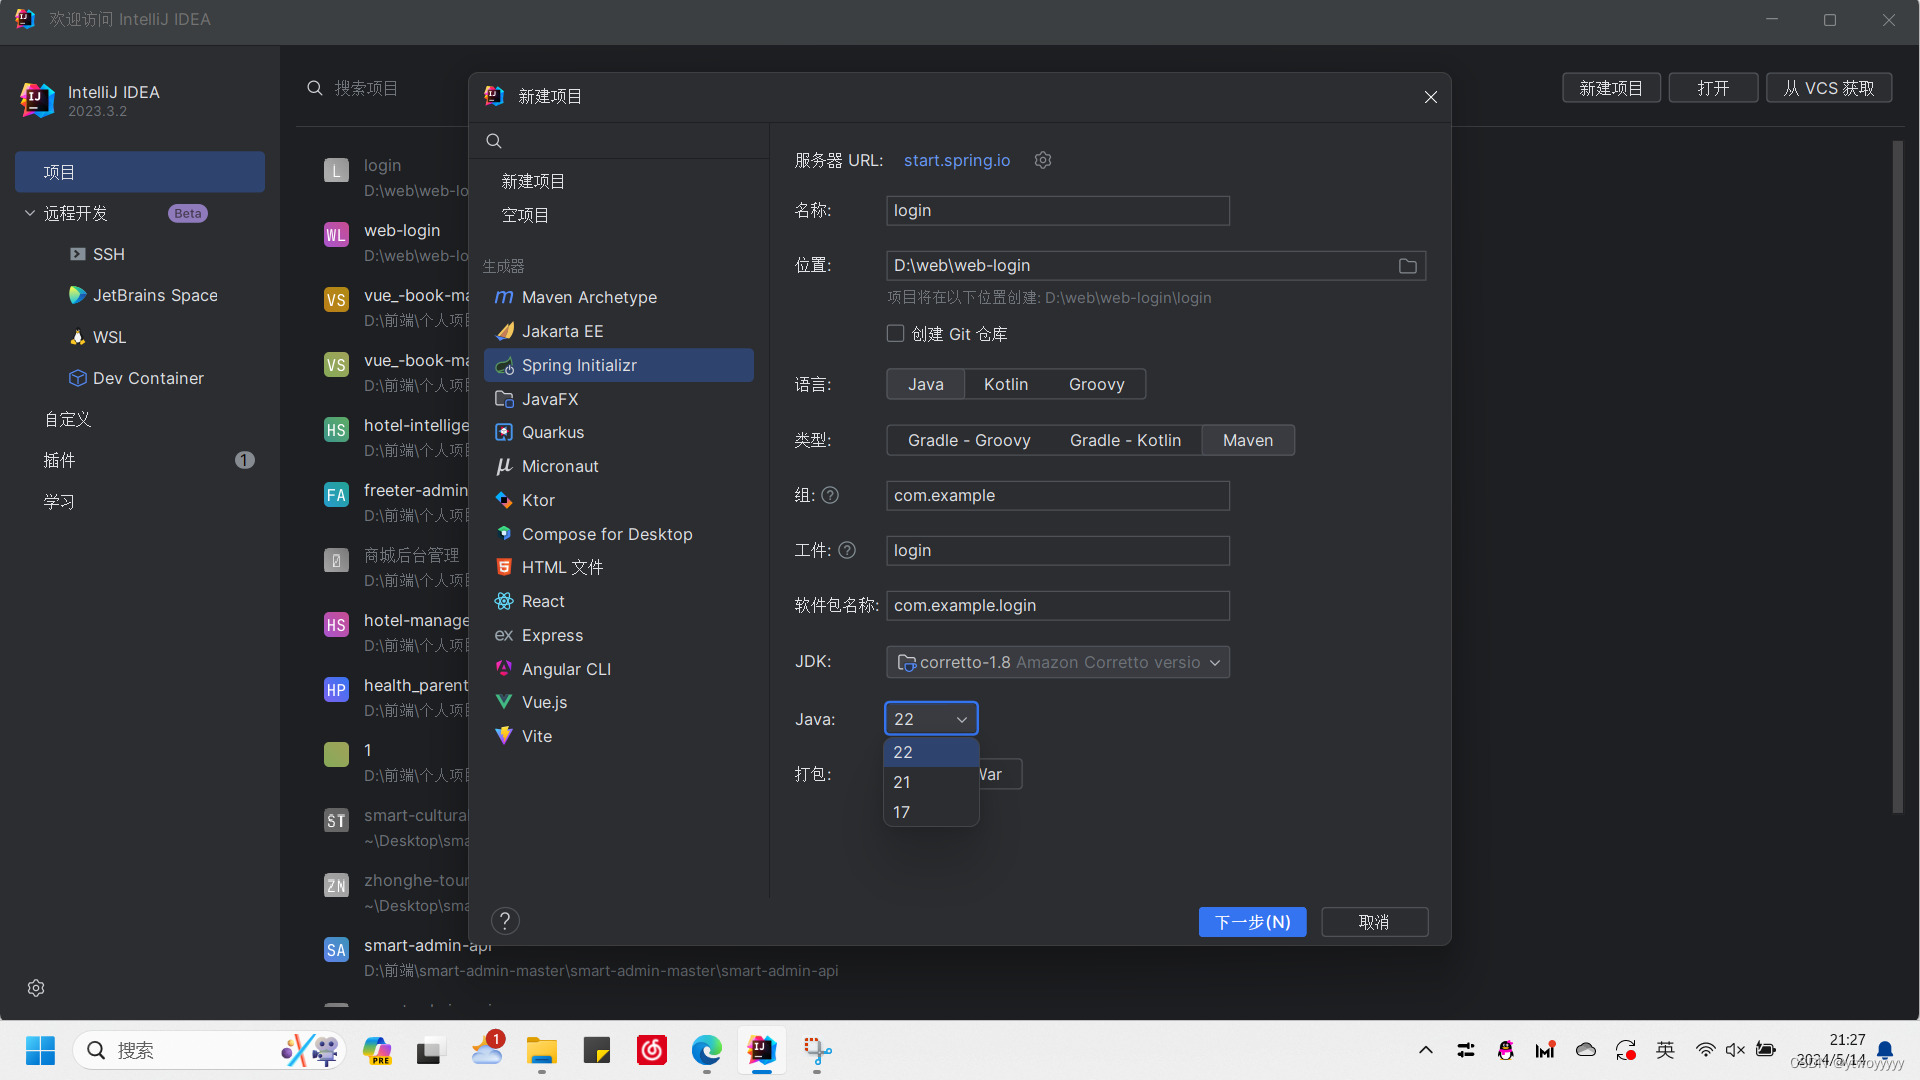Open the bottom-left help button in dialog
The image size is (1920, 1080).
[x=505, y=921]
